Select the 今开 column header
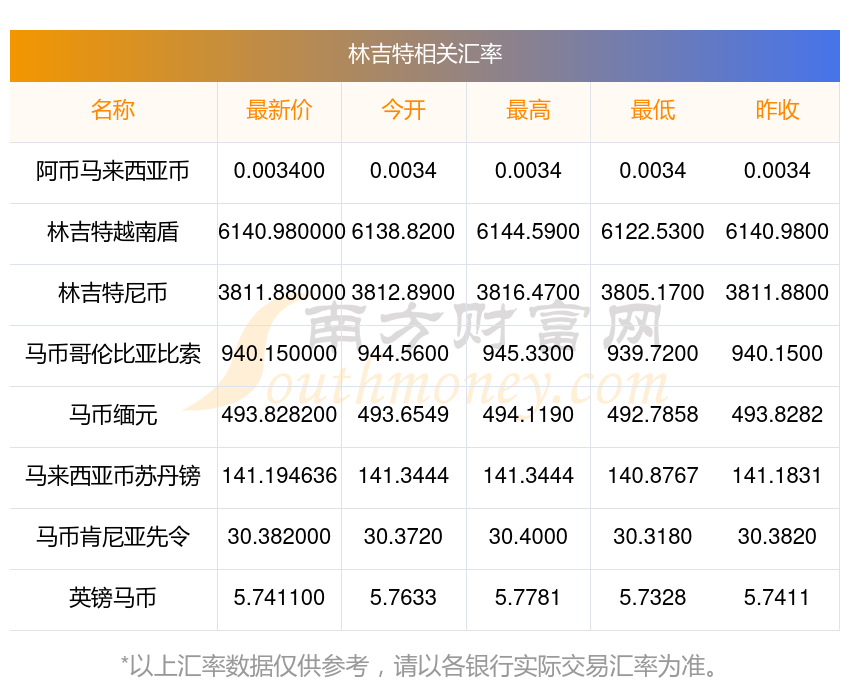Image resolution: width=850 pixels, height=698 pixels. 403,110
